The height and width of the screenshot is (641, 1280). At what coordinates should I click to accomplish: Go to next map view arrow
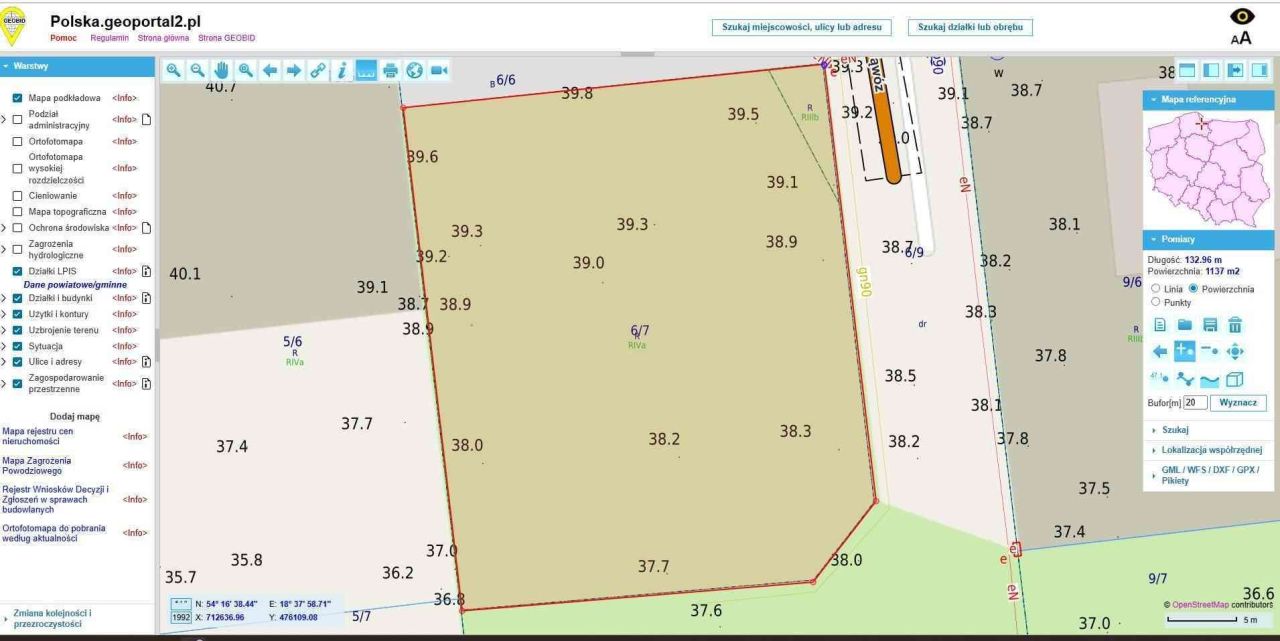pos(294,70)
